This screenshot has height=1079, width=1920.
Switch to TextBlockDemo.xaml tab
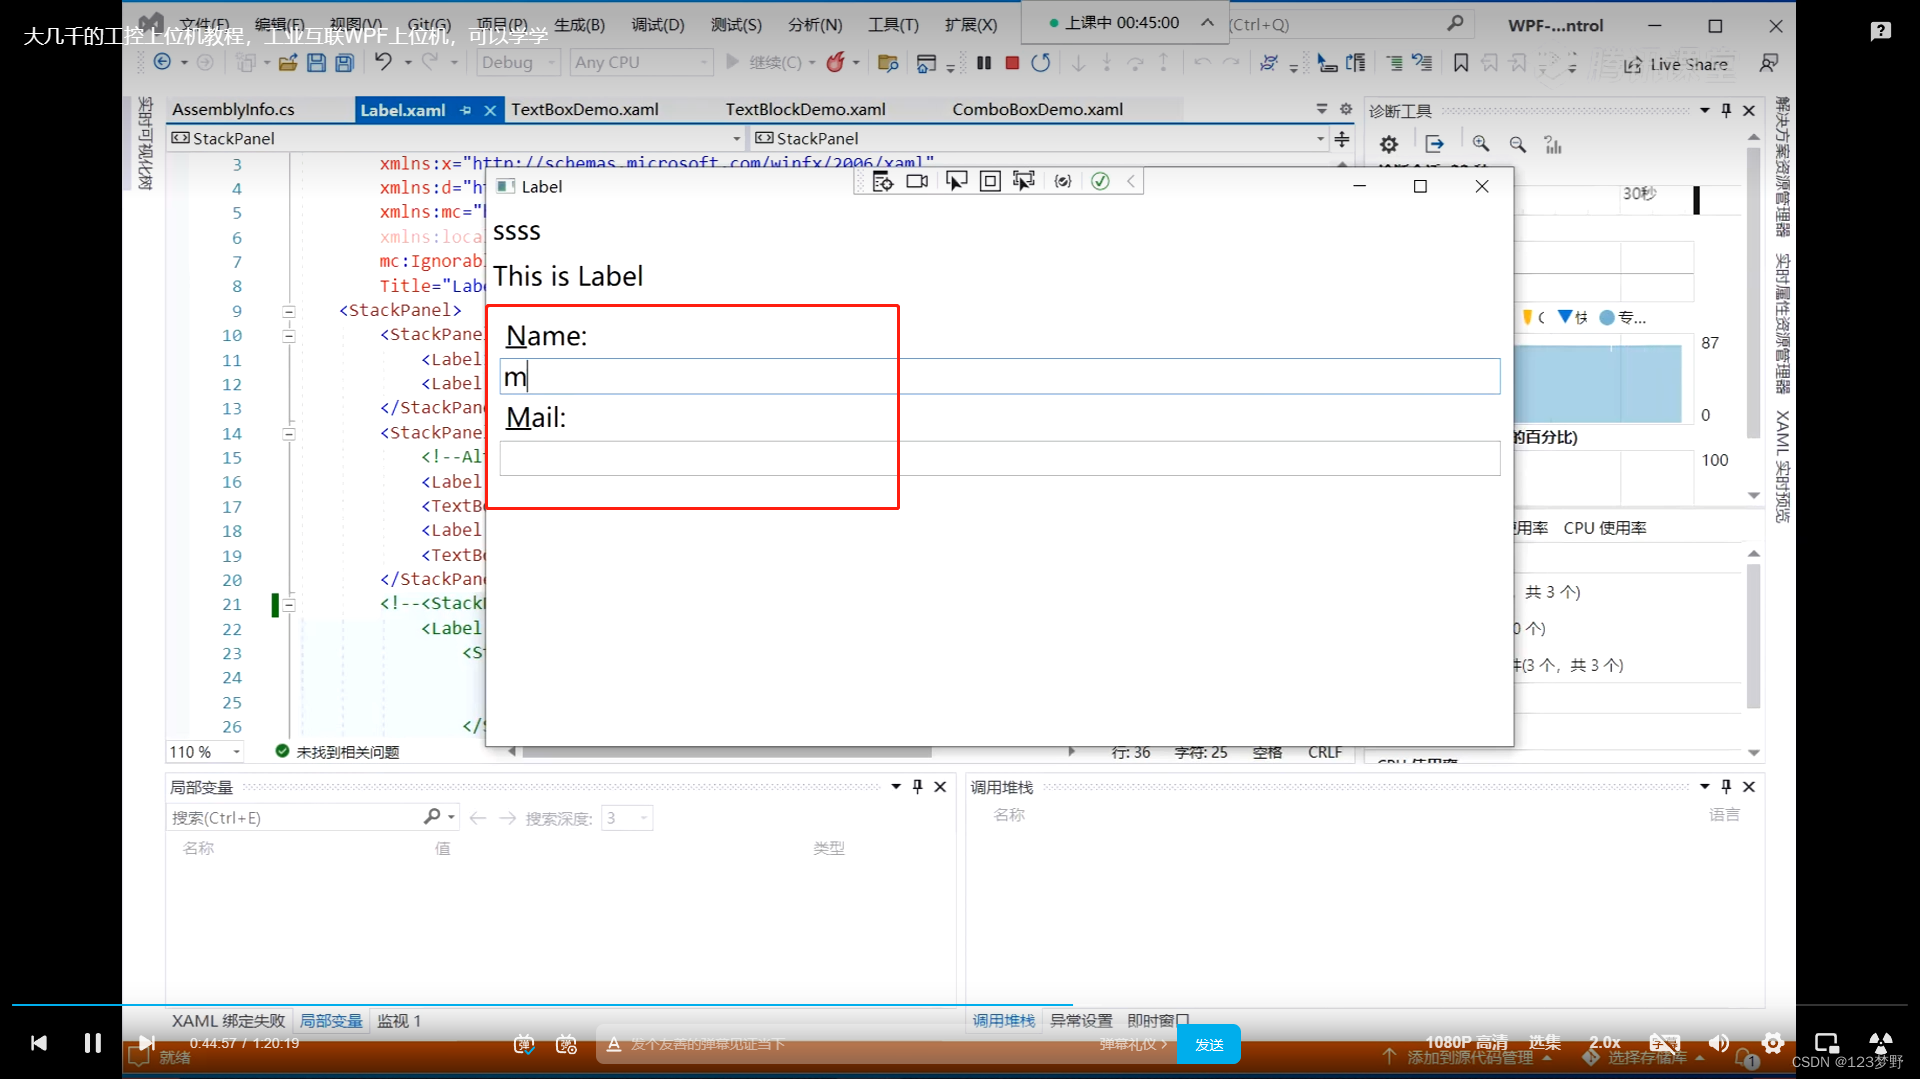coord(806,109)
